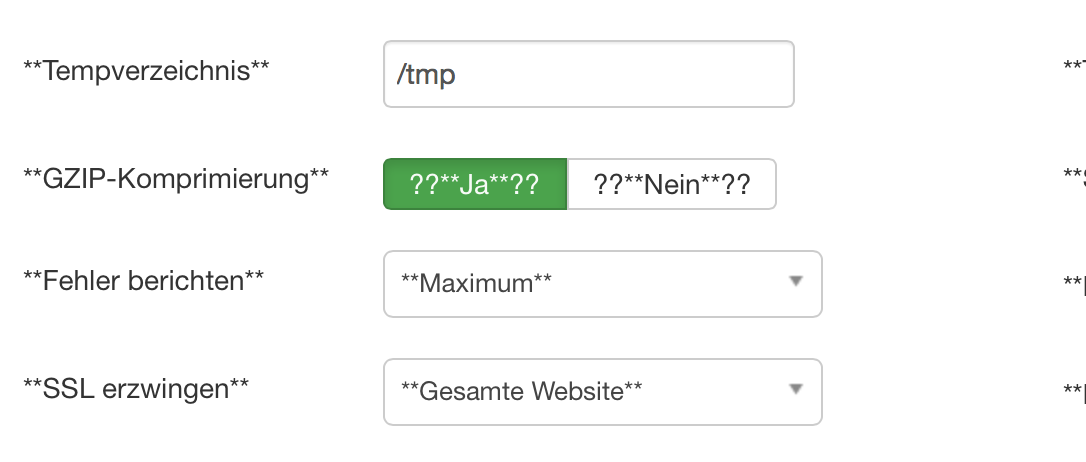Click the cut-off label right of SSL dropdown
This screenshot has width=1086, height=462.
pyautogui.click(x=1075, y=390)
